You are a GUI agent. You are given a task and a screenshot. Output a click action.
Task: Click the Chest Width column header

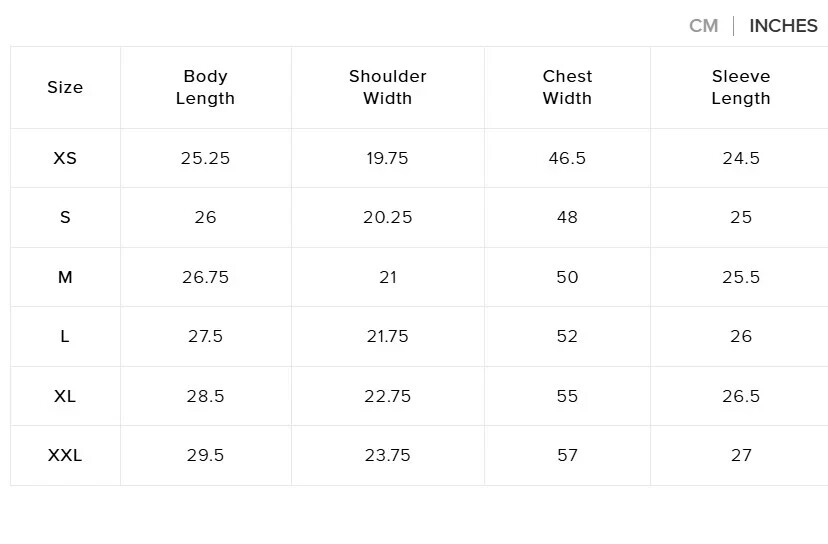coord(567,87)
